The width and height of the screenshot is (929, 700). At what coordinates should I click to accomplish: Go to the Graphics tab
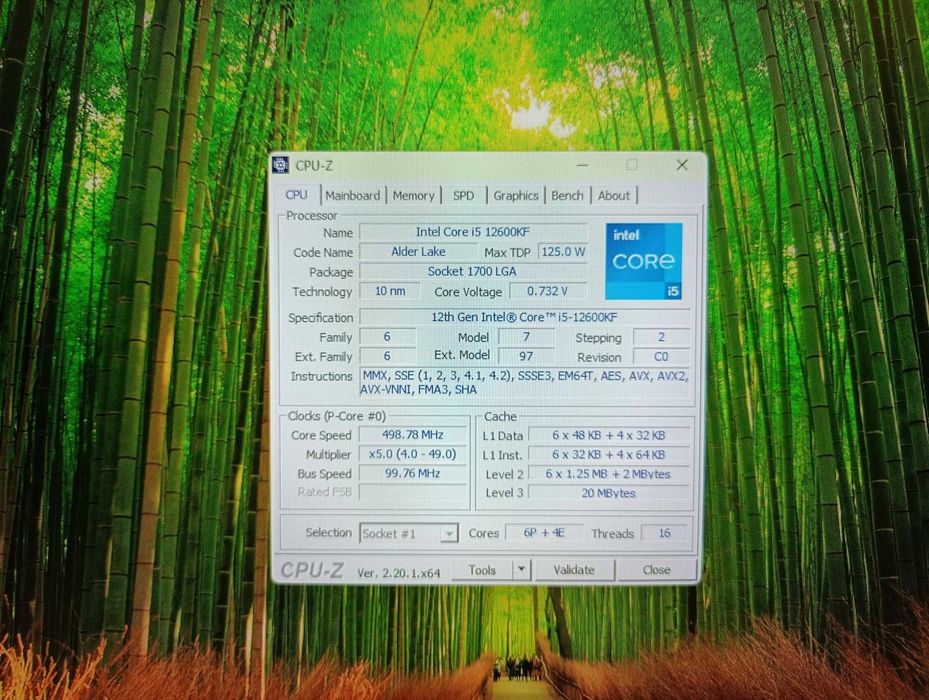[516, 196]
